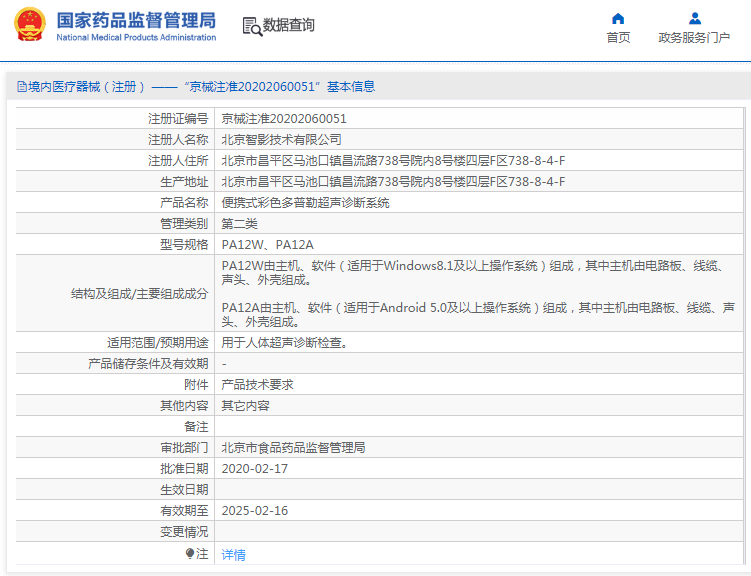Select registrant name 北京智影技术有限公司
This screenshot has height=576, width=751.
(x=281, y=140)
